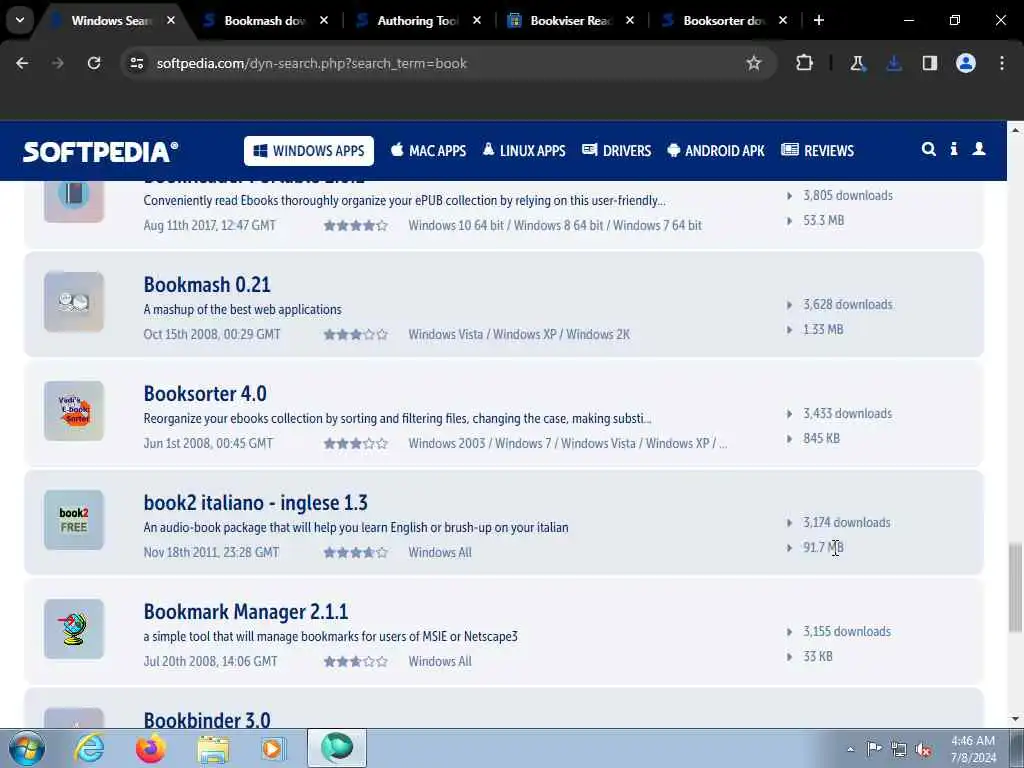Click the Bookmash app thumbnail

[x=74, y=302]
